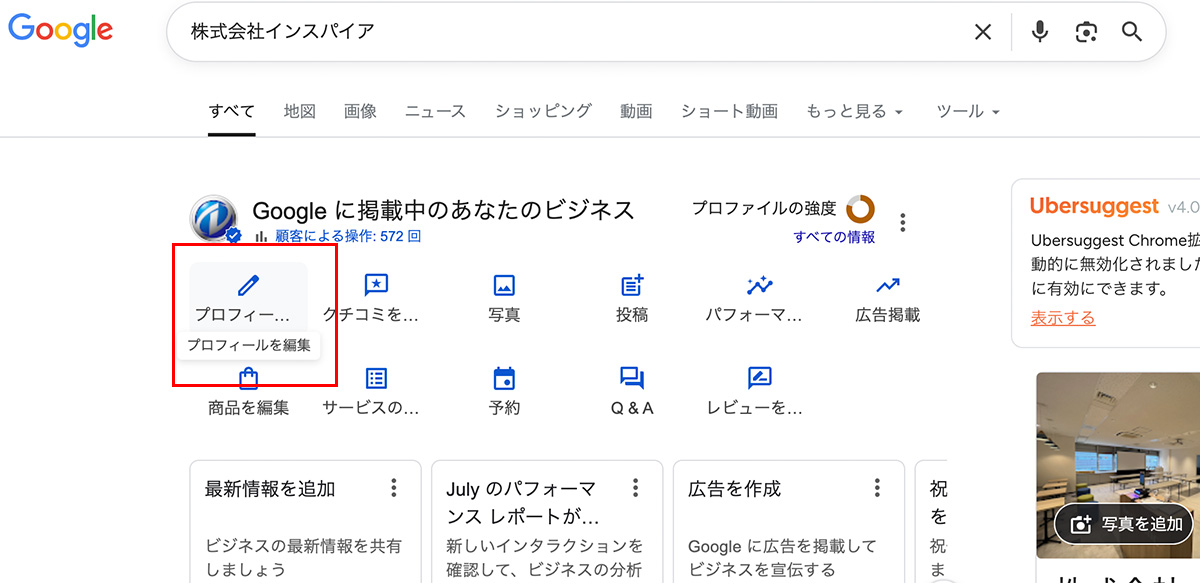Switch to the 地図 tab
This screenshot has width=1200, height=585.
click(300, 111)
